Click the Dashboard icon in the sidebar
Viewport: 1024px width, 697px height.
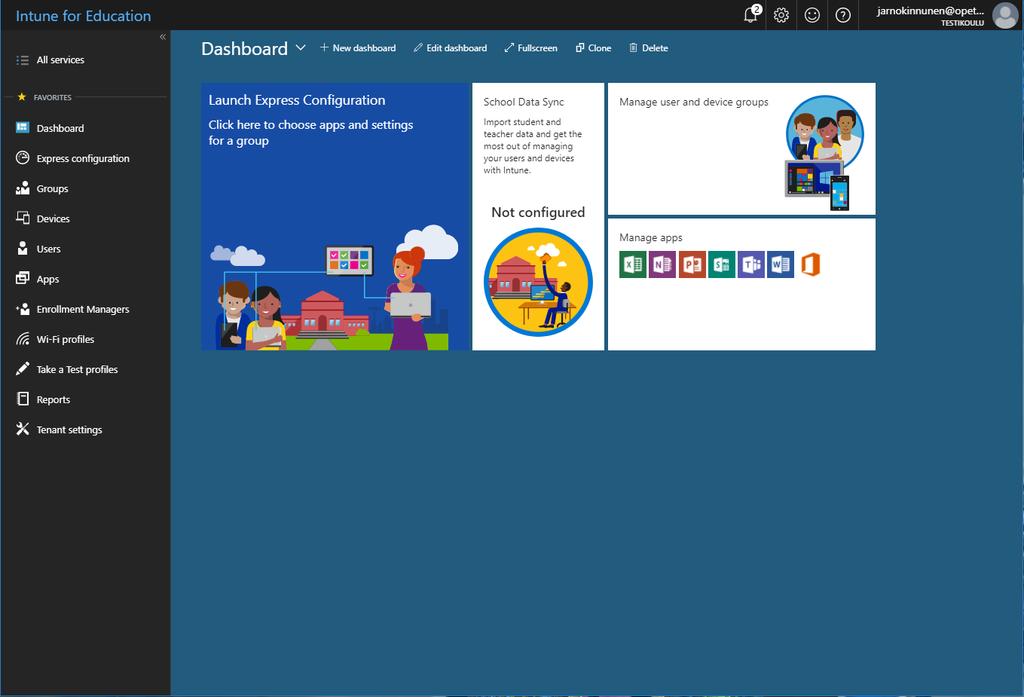click(22, 127)
